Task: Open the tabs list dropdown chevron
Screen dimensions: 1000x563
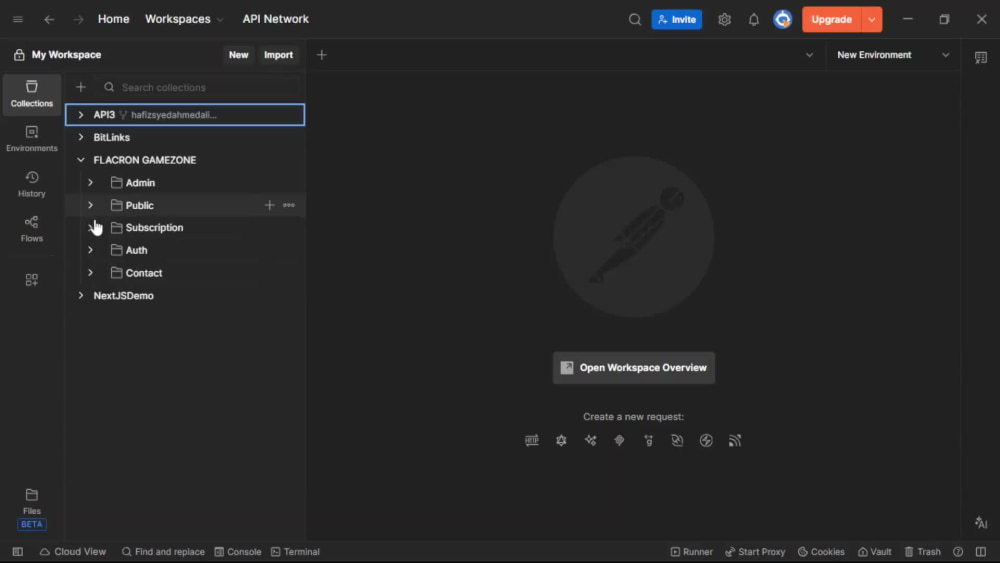Action: click(x=809, y=55)
